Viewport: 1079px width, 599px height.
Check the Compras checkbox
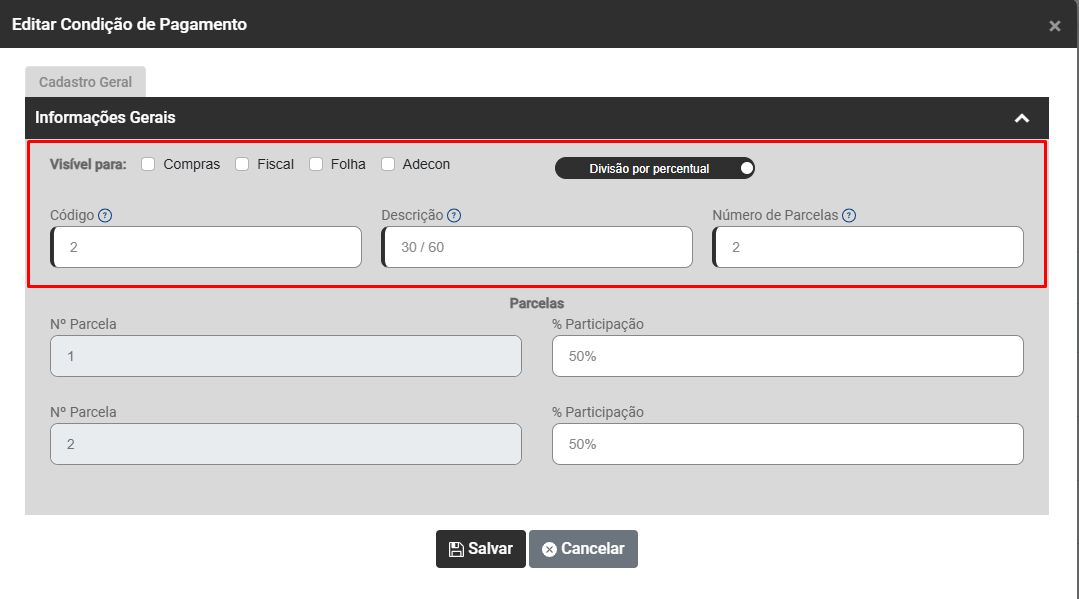tap(148, 164)
